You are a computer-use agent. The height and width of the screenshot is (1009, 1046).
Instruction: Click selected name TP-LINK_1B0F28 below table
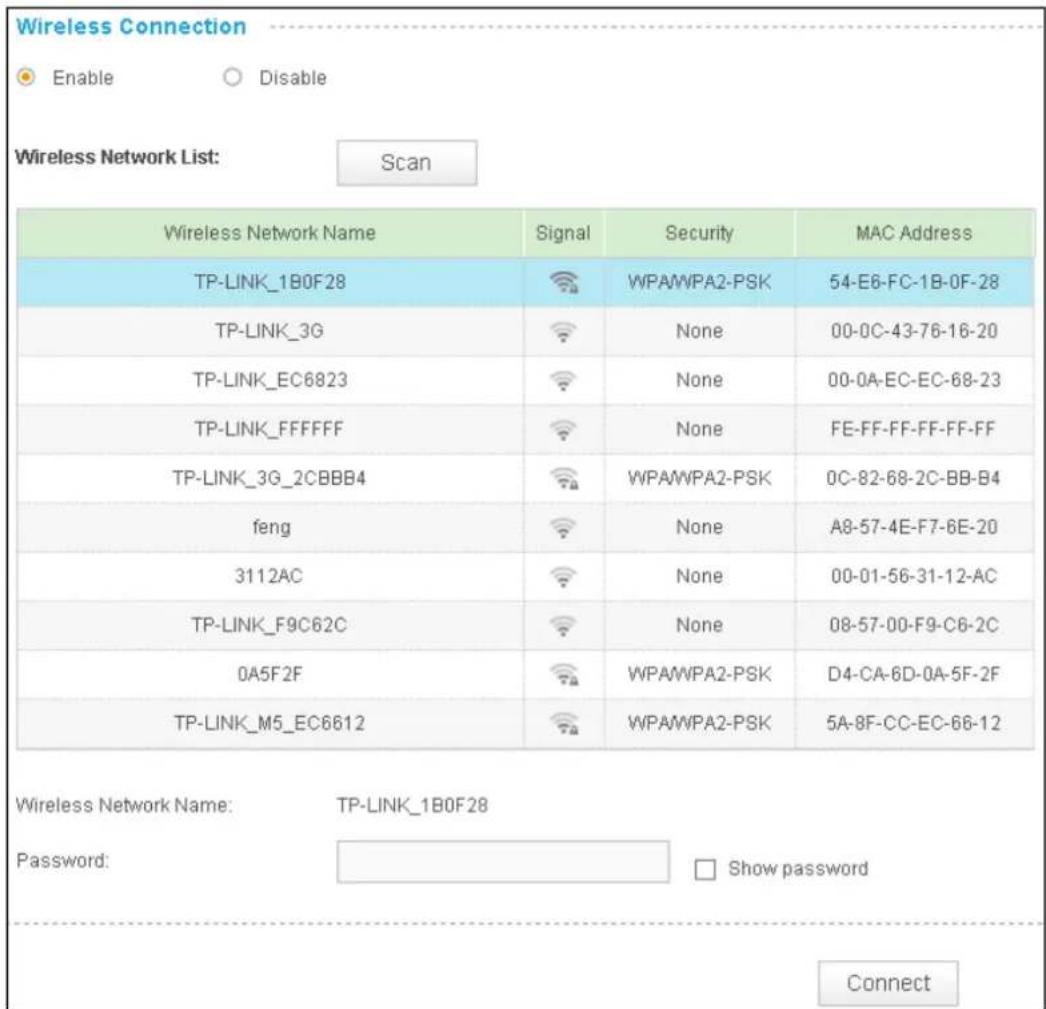pyautogui.click(x=412, y=806)
